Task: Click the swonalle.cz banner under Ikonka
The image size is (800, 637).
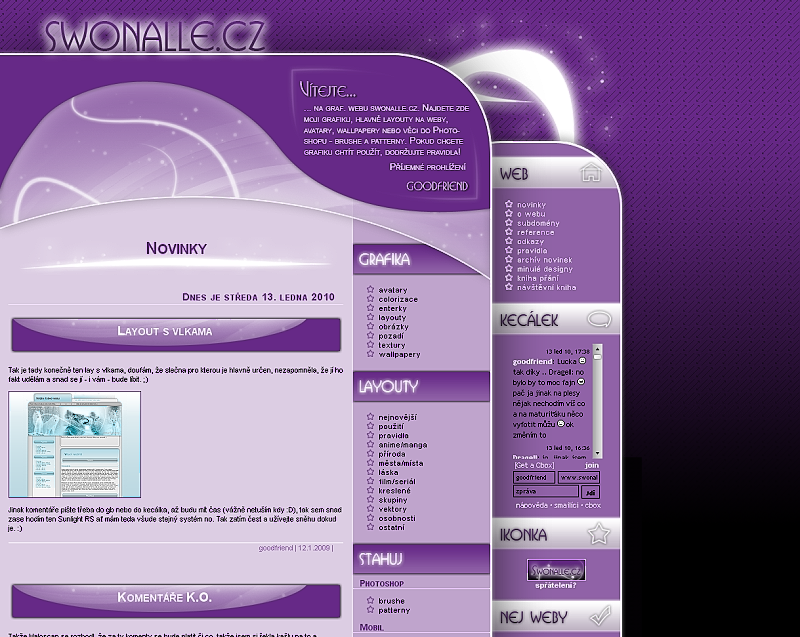Action: tap(555, 569)
